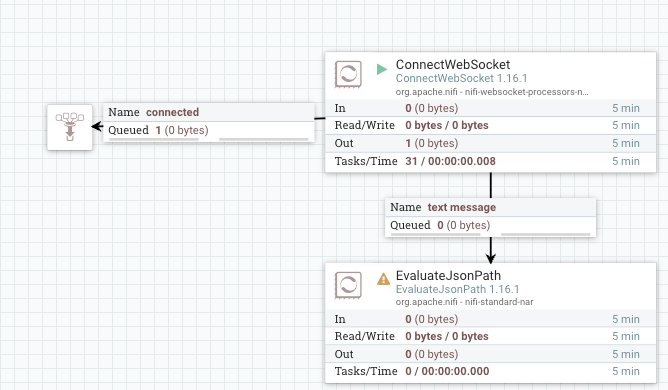
Task: Click the ConnectWebSocket processor icon
Action: (348, 74)
